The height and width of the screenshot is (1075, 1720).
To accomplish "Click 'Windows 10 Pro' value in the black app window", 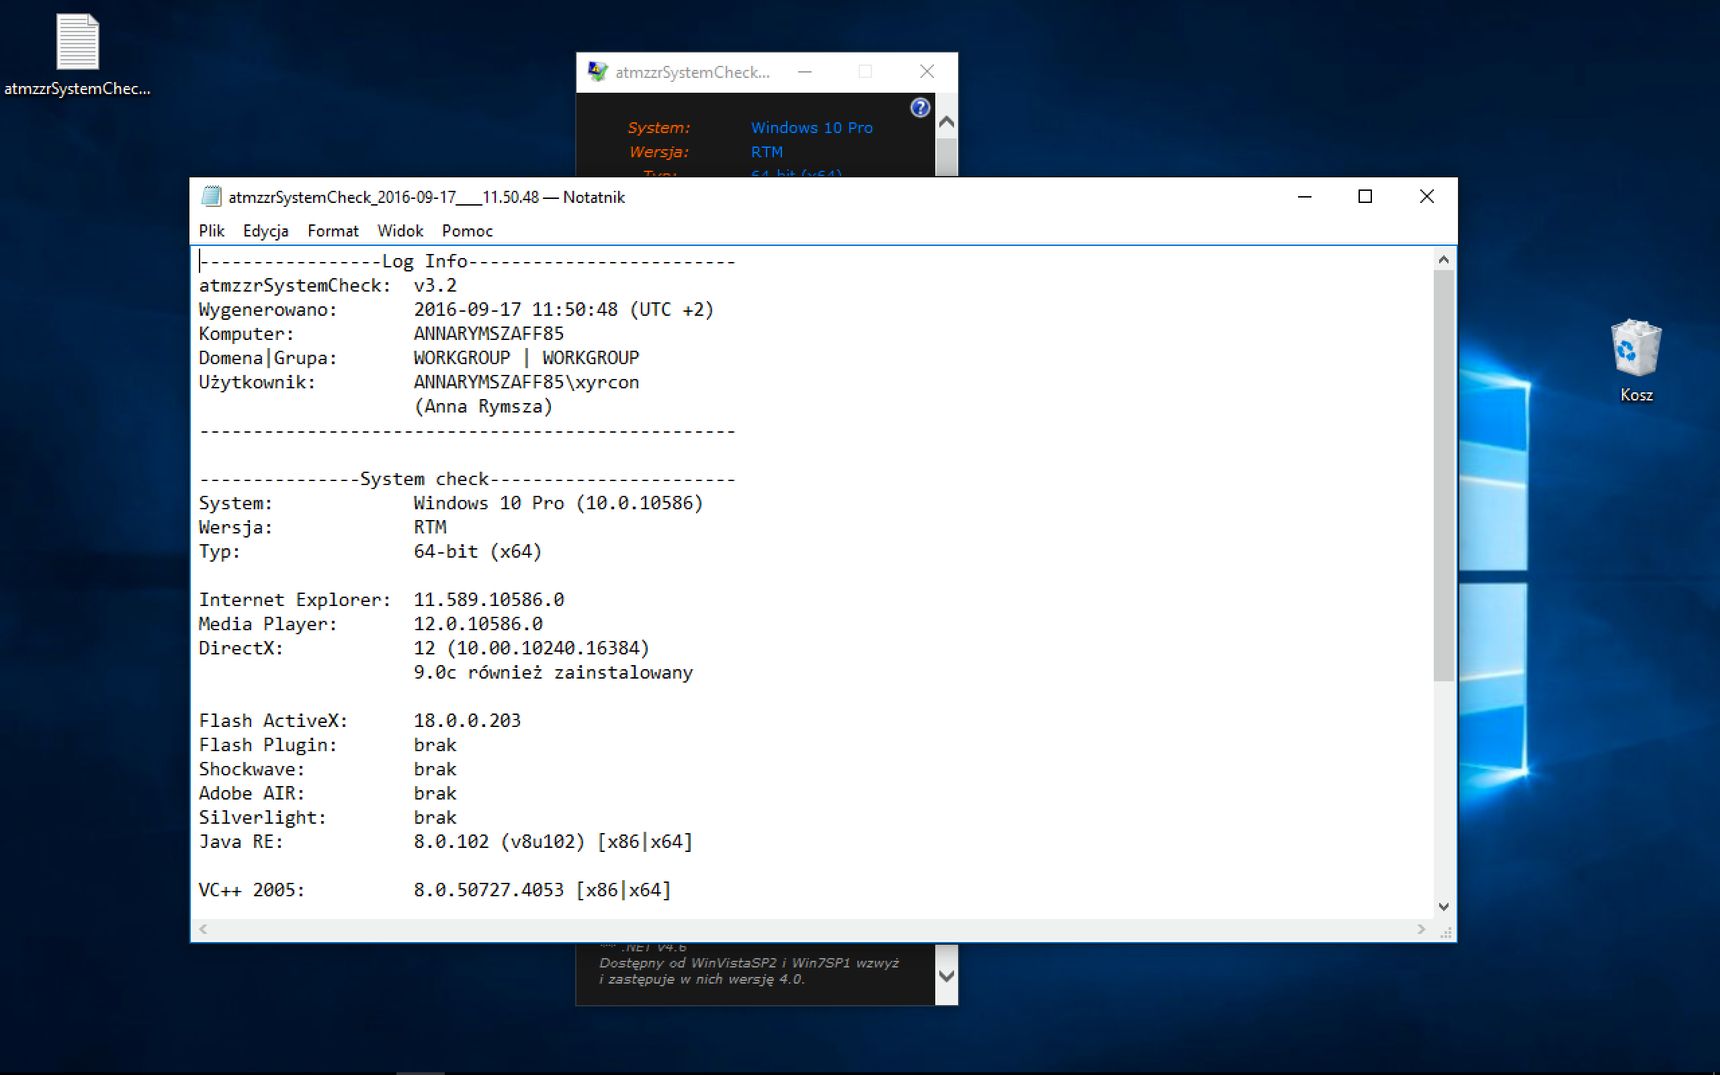I will (811, 128).
